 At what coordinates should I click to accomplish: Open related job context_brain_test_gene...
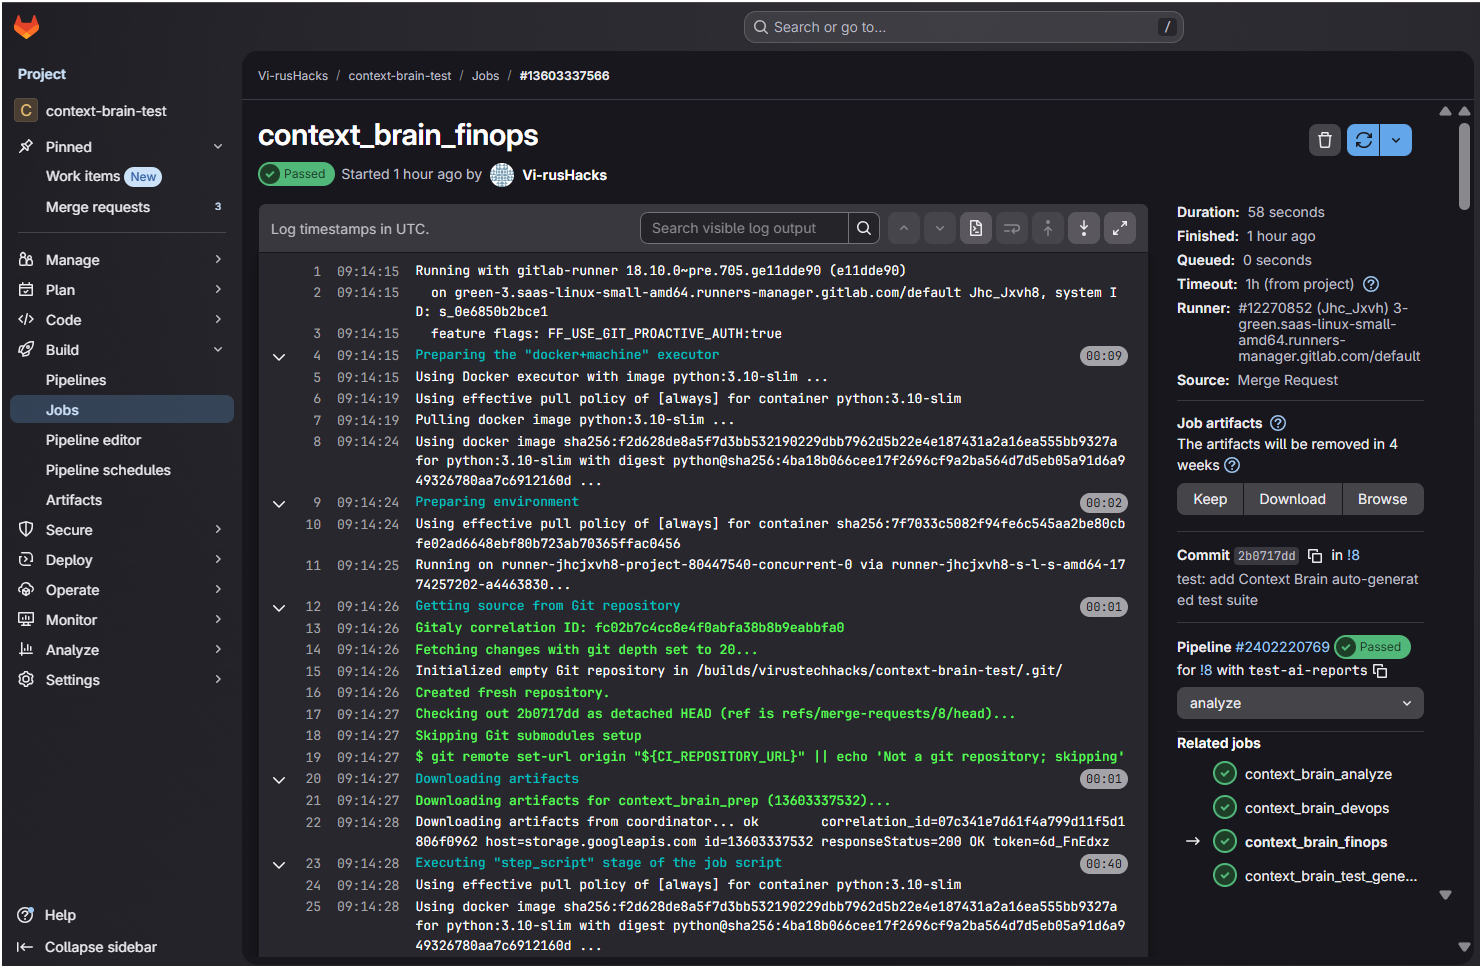pos(1330,876)
